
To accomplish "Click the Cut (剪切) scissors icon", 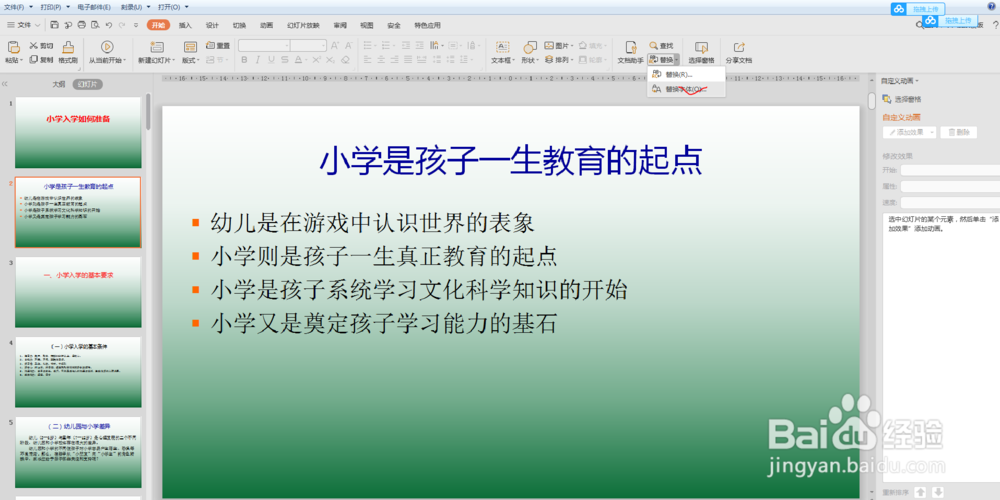I will coord(34,46).
